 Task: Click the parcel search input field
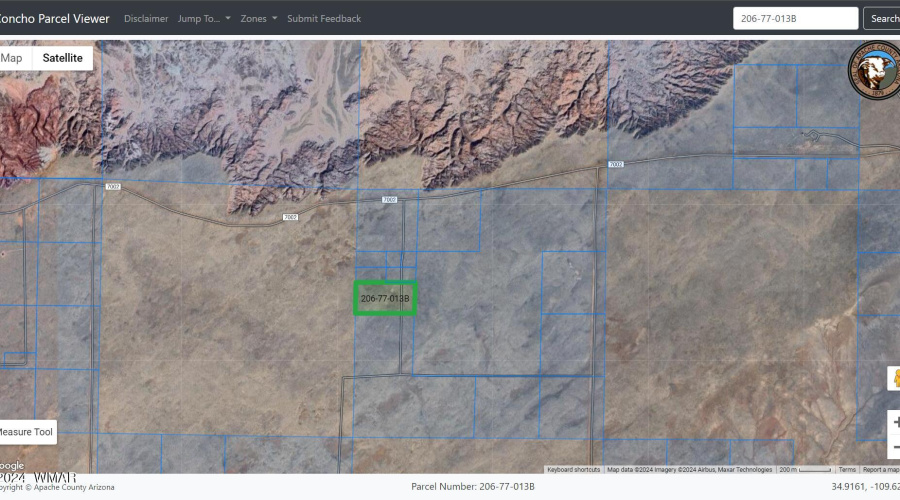click(796, 18)
